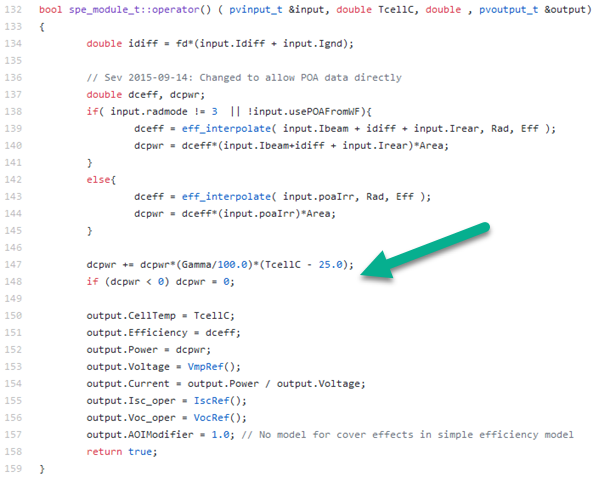
Task: Select line number 132
Action: click(13, 10)
